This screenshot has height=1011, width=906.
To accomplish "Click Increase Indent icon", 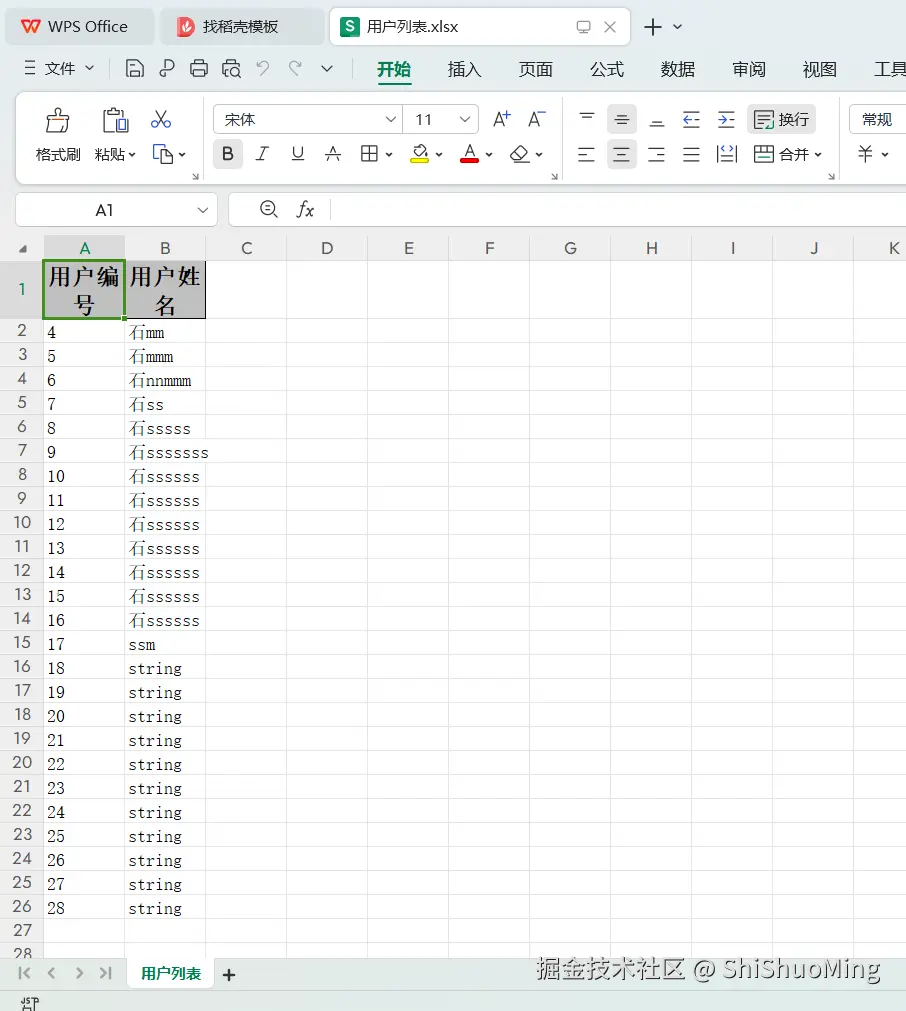I will coord(726,119).
